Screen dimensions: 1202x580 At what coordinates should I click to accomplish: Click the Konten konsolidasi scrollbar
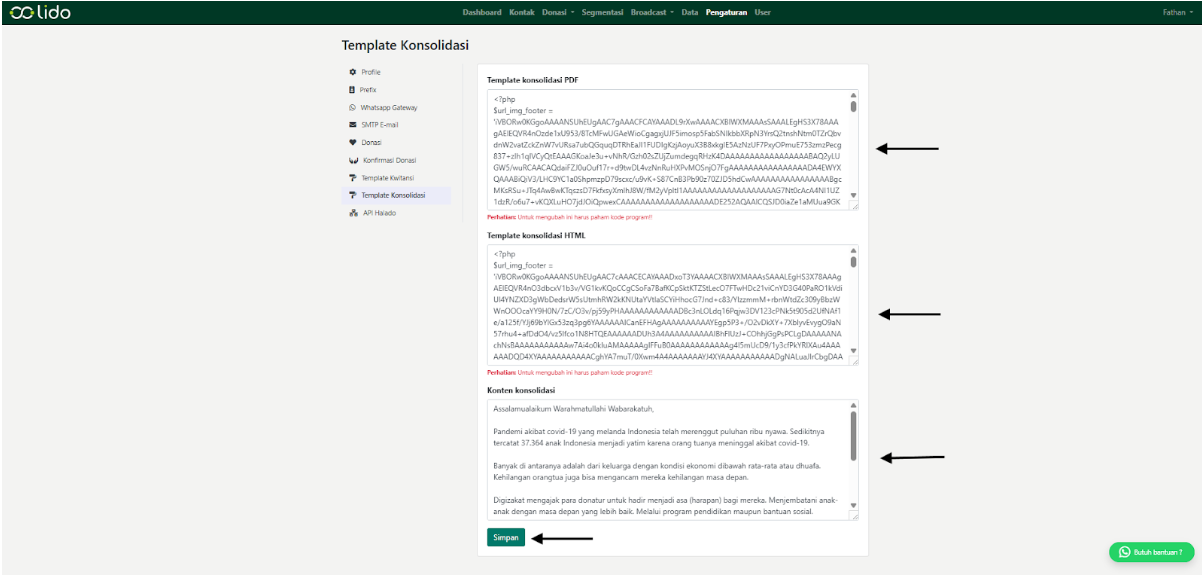(x=853, y=435)
